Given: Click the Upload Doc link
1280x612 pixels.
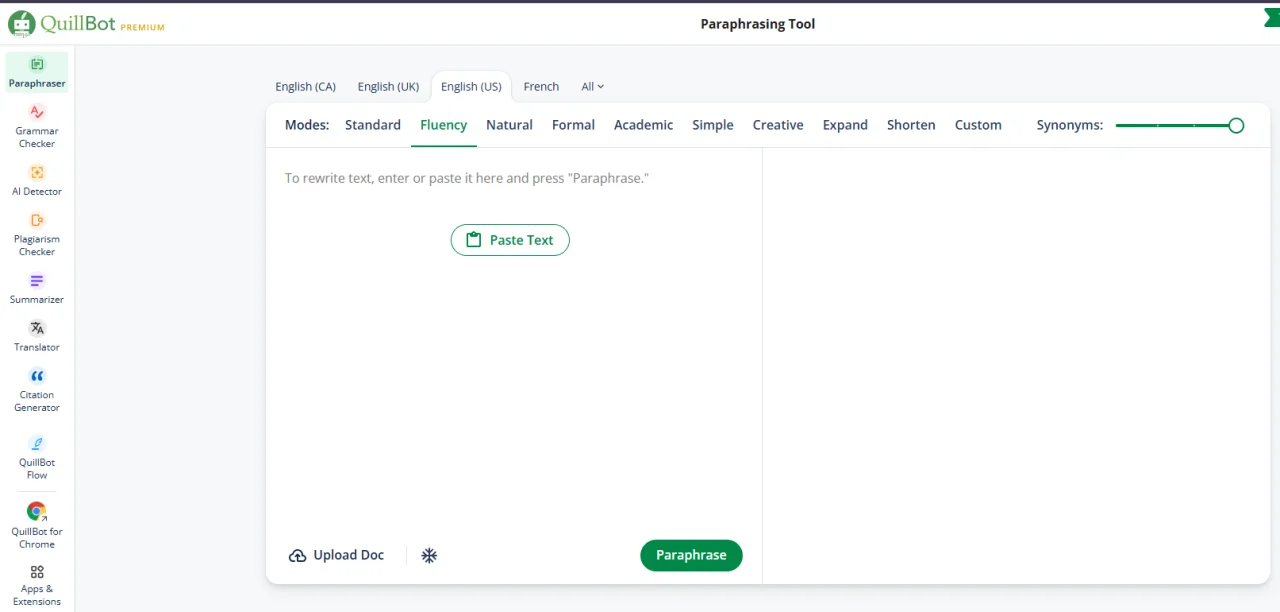Looking at the screenshot, I should [x=336, y=555].
